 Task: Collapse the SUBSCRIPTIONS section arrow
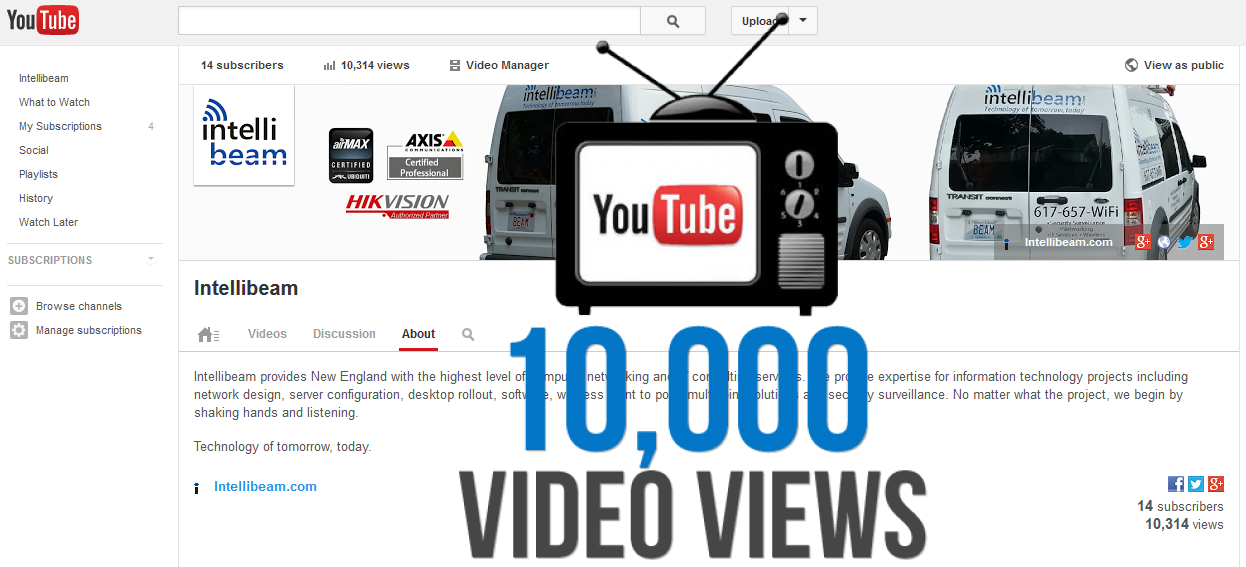[x=151, y=260]
